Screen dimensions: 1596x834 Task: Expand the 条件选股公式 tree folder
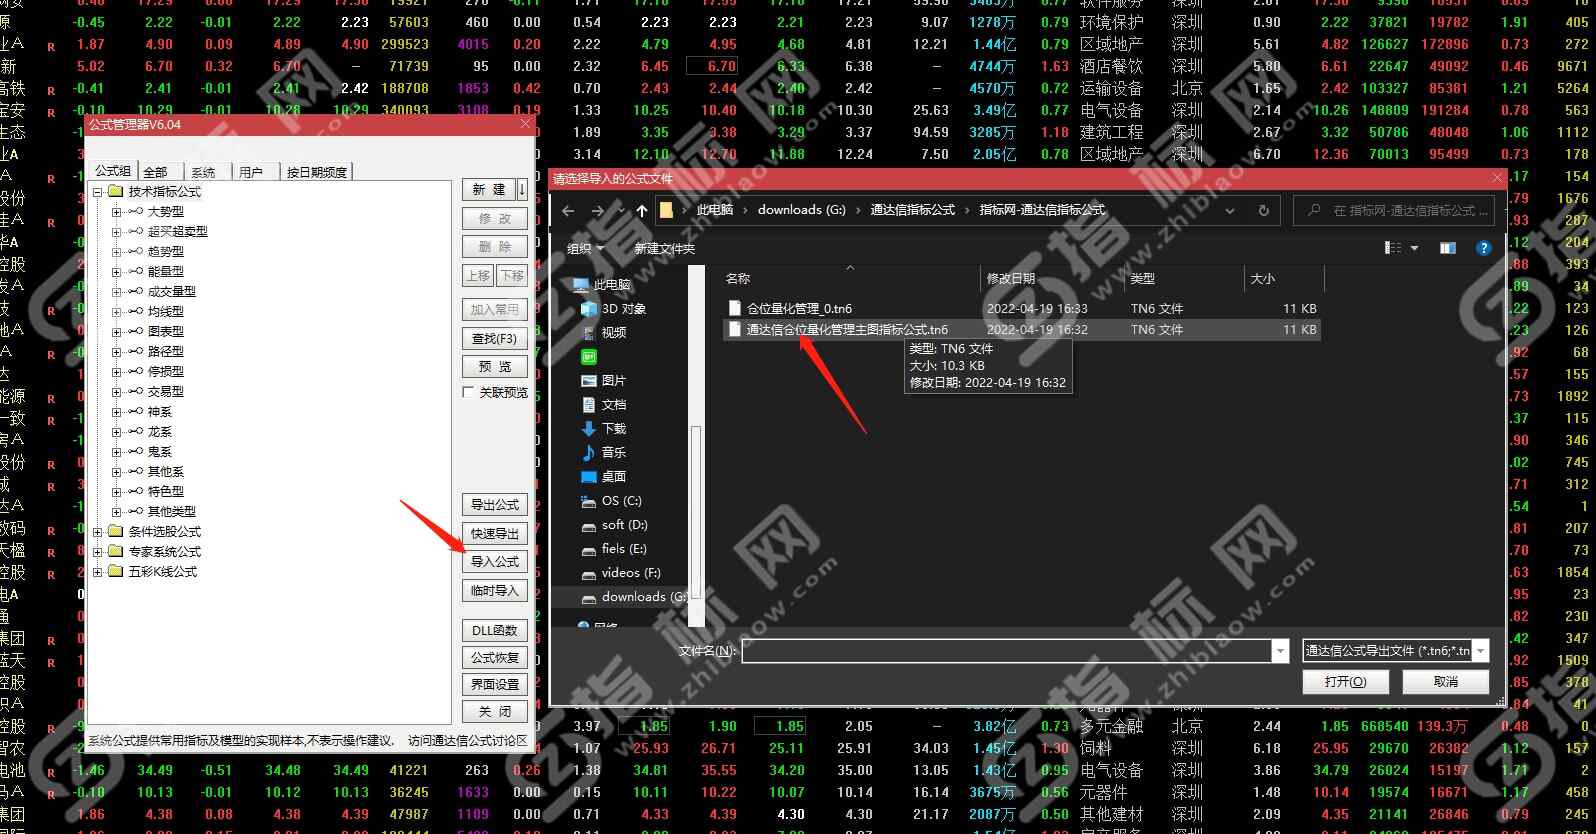(x=98, y=532)
